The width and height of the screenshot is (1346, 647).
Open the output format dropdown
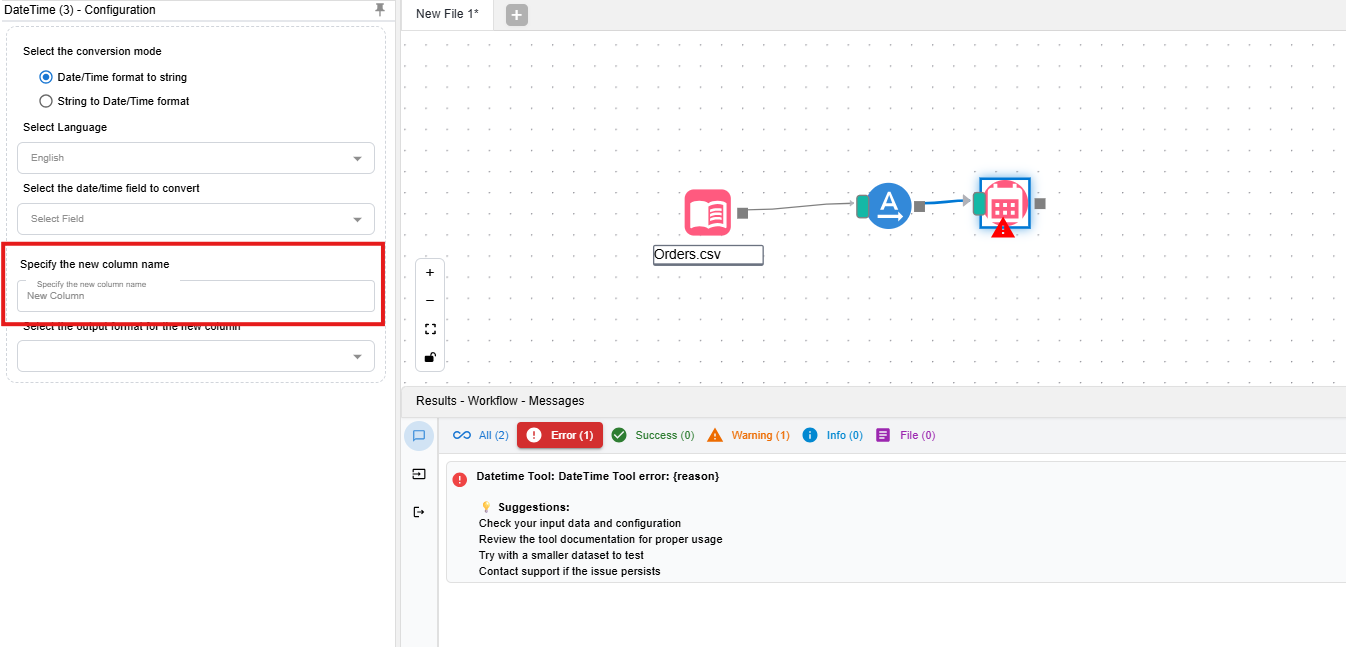click(x=196, y=356)
